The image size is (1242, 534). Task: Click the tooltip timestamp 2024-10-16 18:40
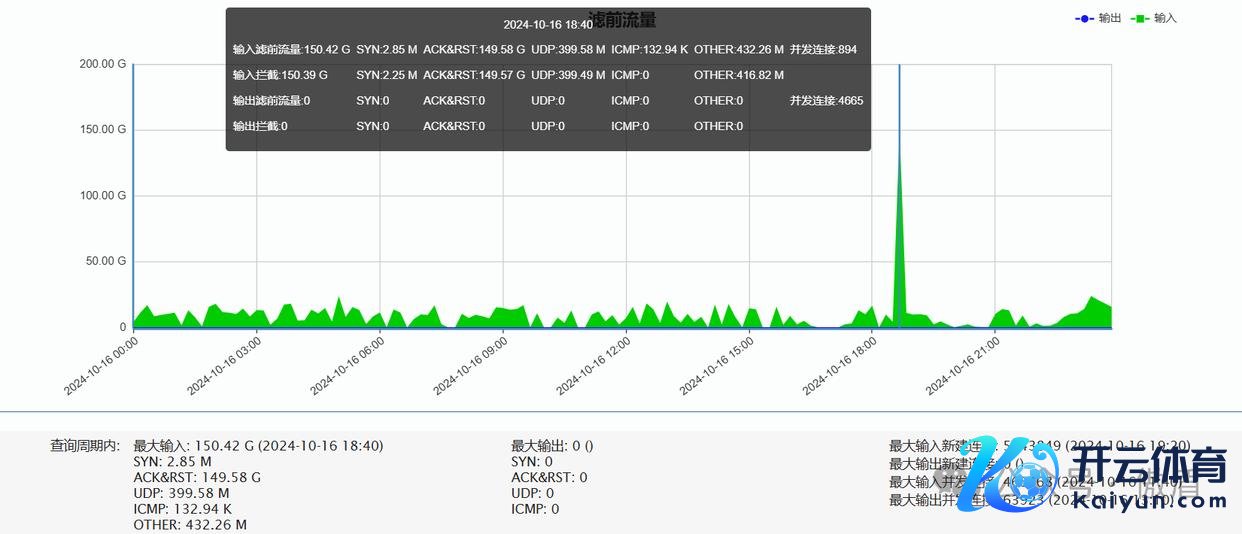547,25
